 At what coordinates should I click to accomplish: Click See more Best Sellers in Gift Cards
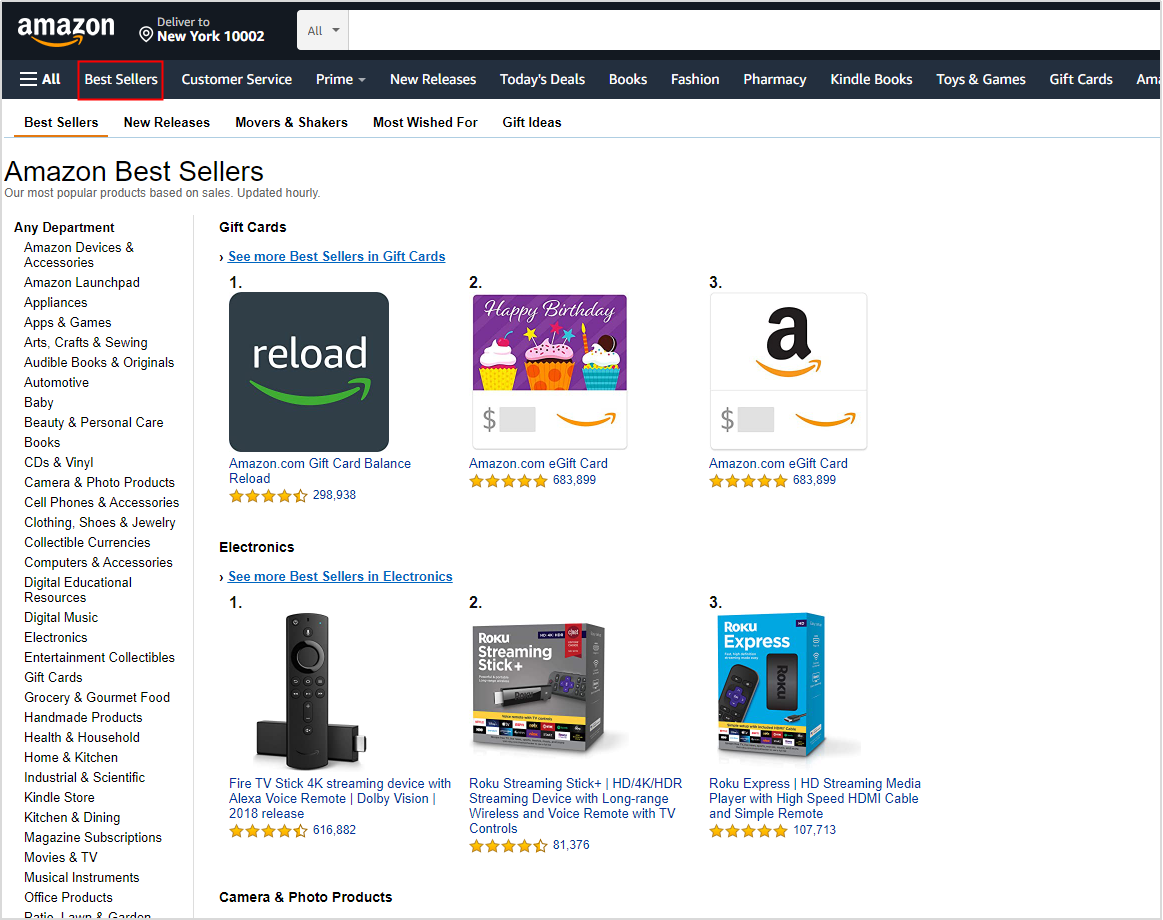pos(336,256)
